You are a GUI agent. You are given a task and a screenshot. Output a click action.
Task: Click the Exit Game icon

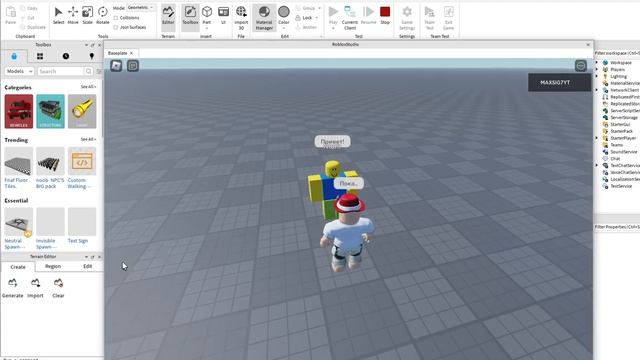click(x=449, y=18)
